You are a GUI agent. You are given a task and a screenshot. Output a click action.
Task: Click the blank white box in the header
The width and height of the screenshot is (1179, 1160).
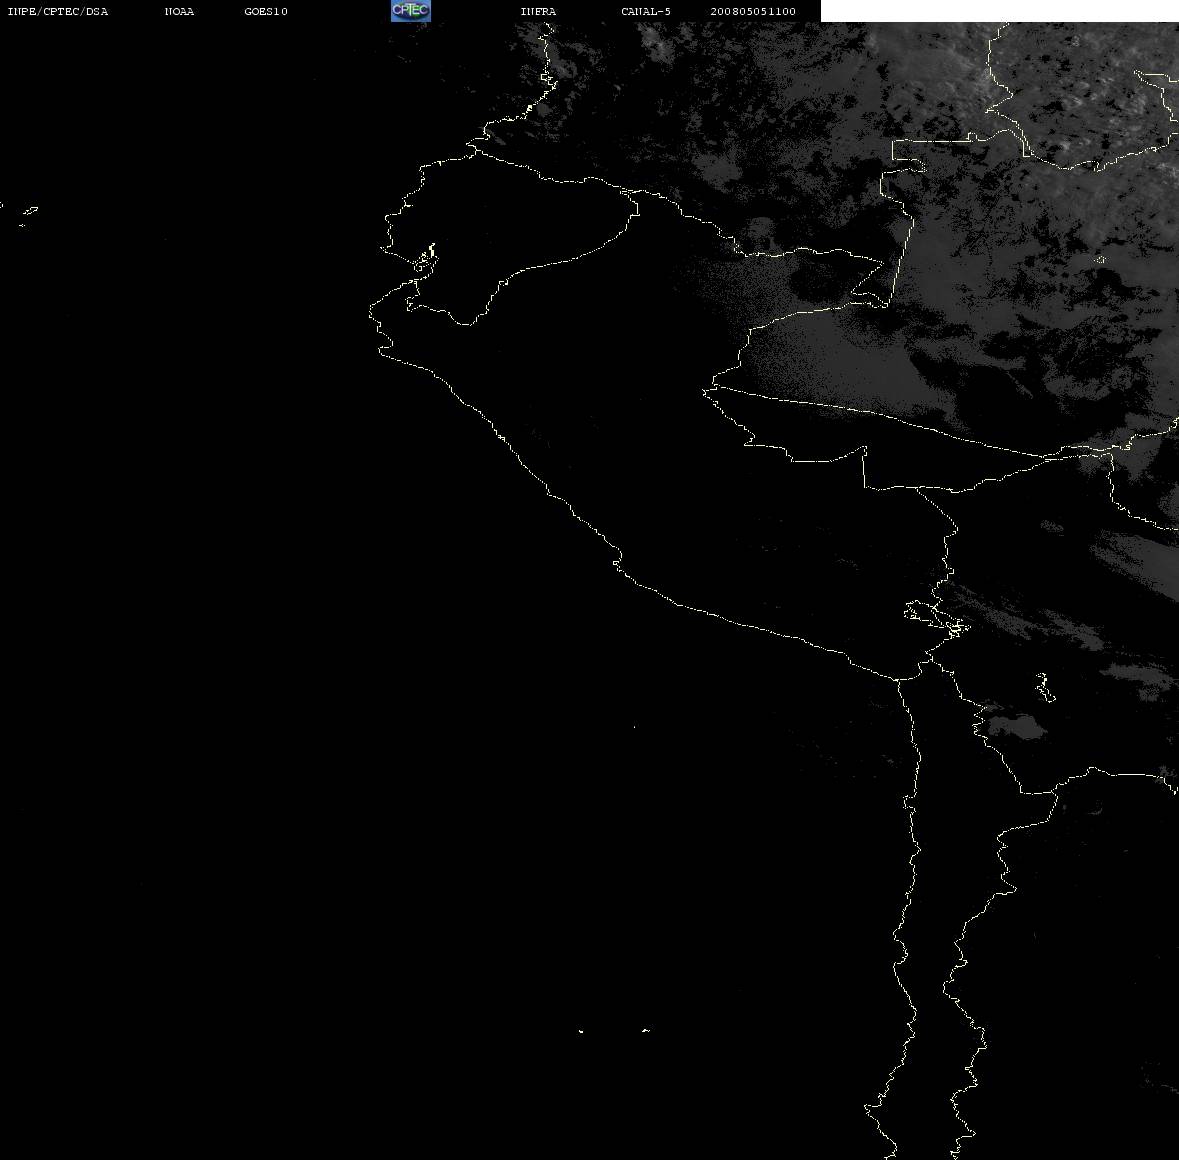[x=999, y=11]
